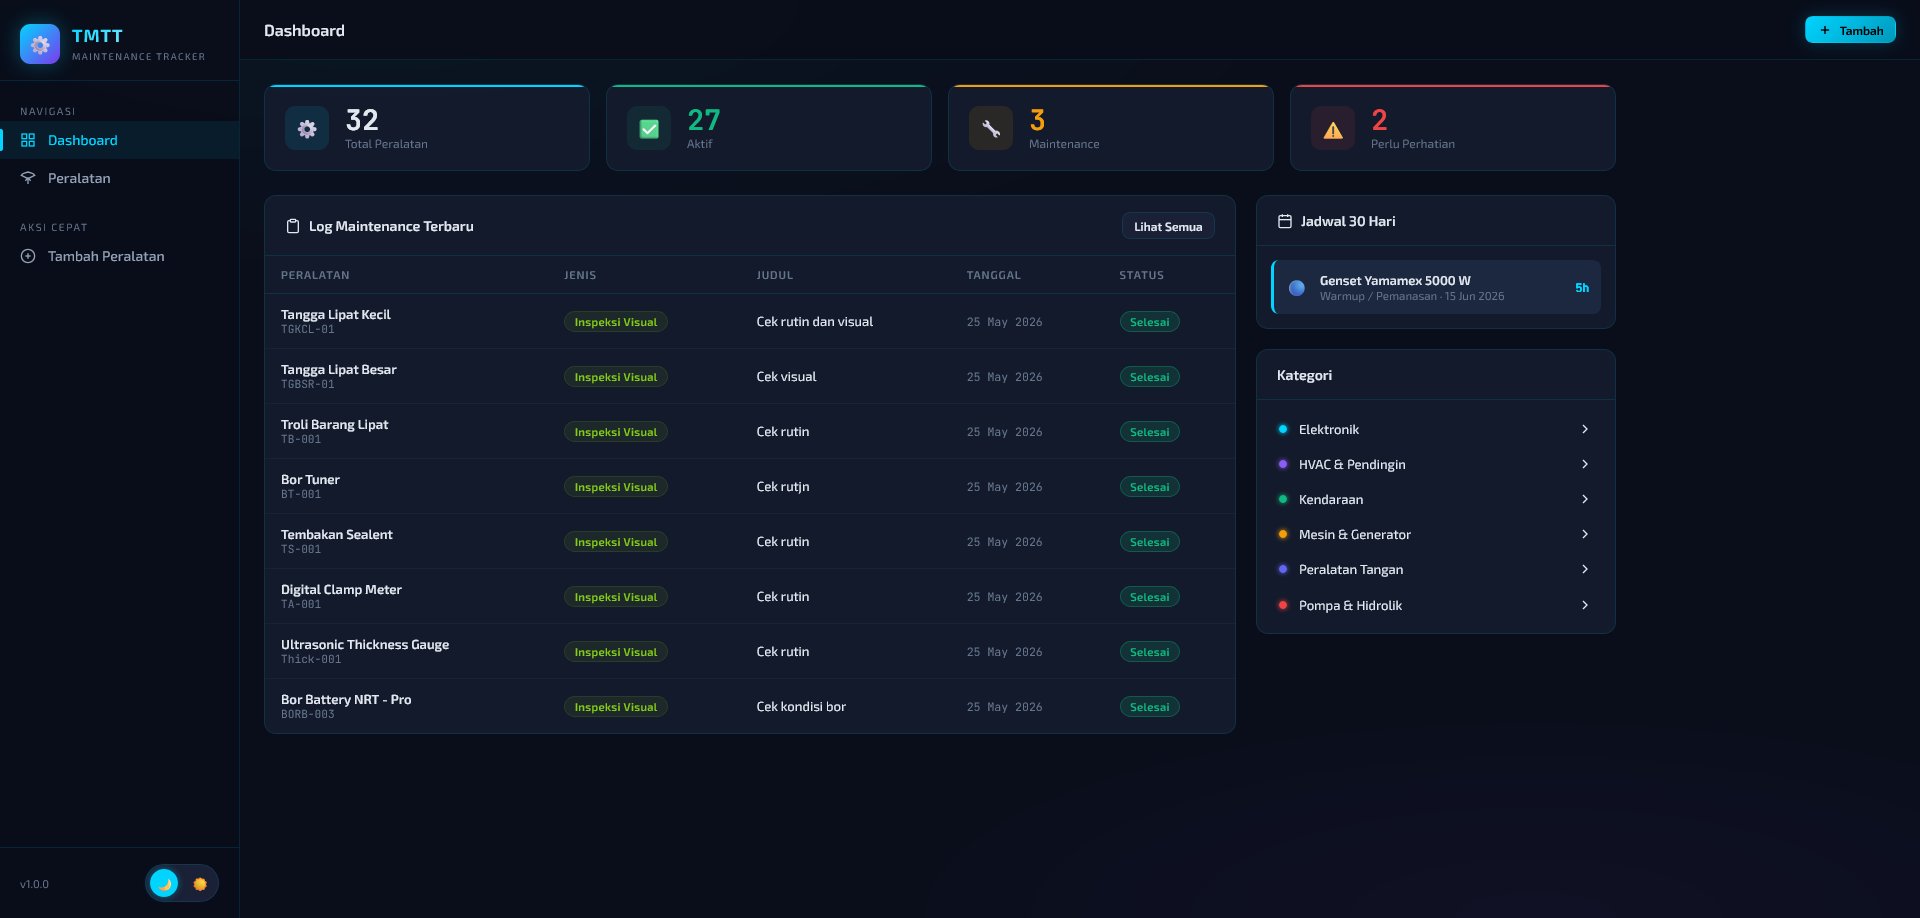The image size is (1920, 918).
Task: Click the JUDUL column header
Action: point(775,275)
